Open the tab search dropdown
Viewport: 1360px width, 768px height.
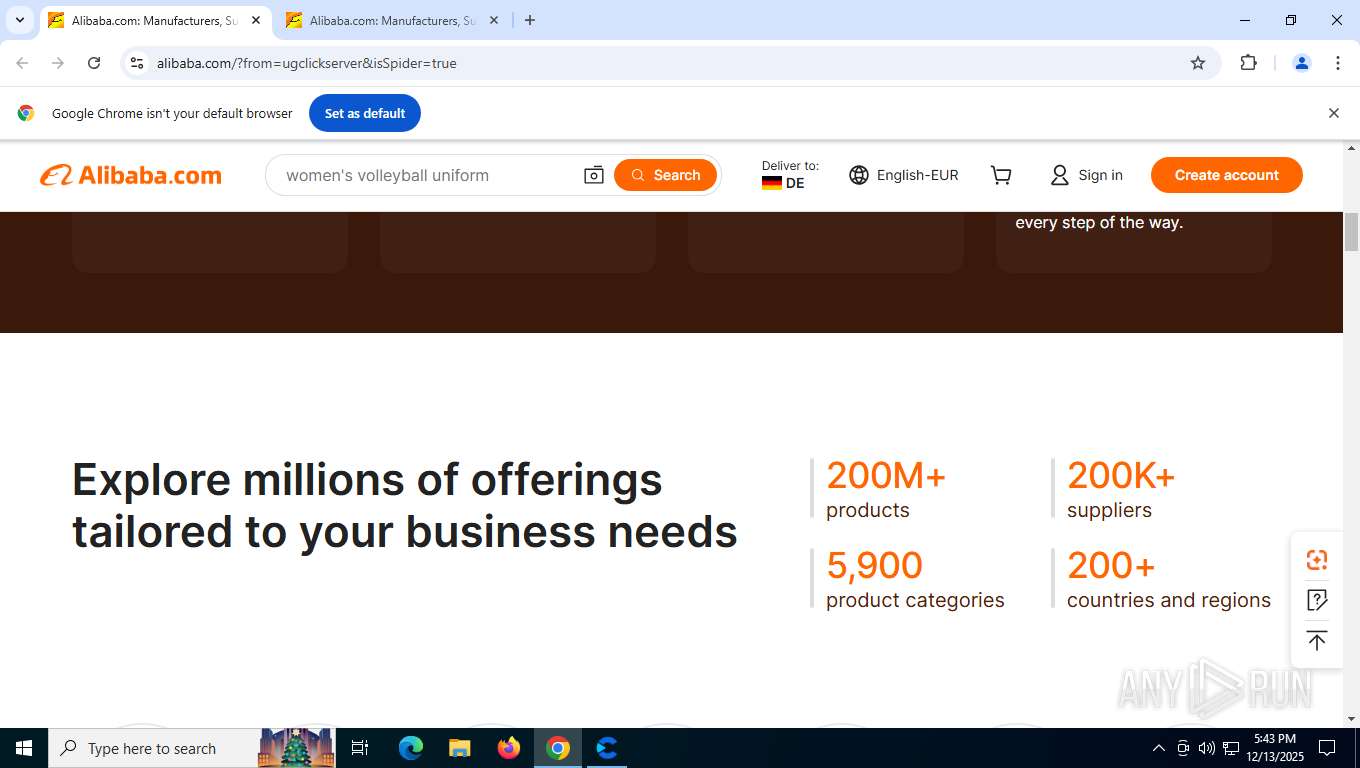click(x=19, y=20)
